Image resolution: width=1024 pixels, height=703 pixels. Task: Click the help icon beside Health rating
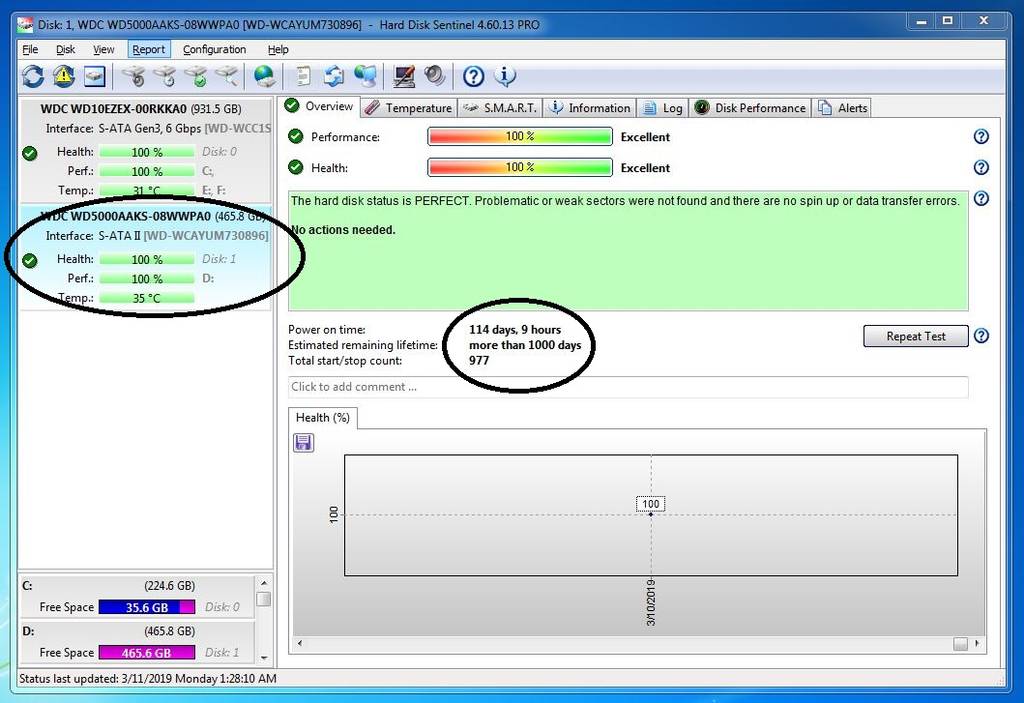981,167
